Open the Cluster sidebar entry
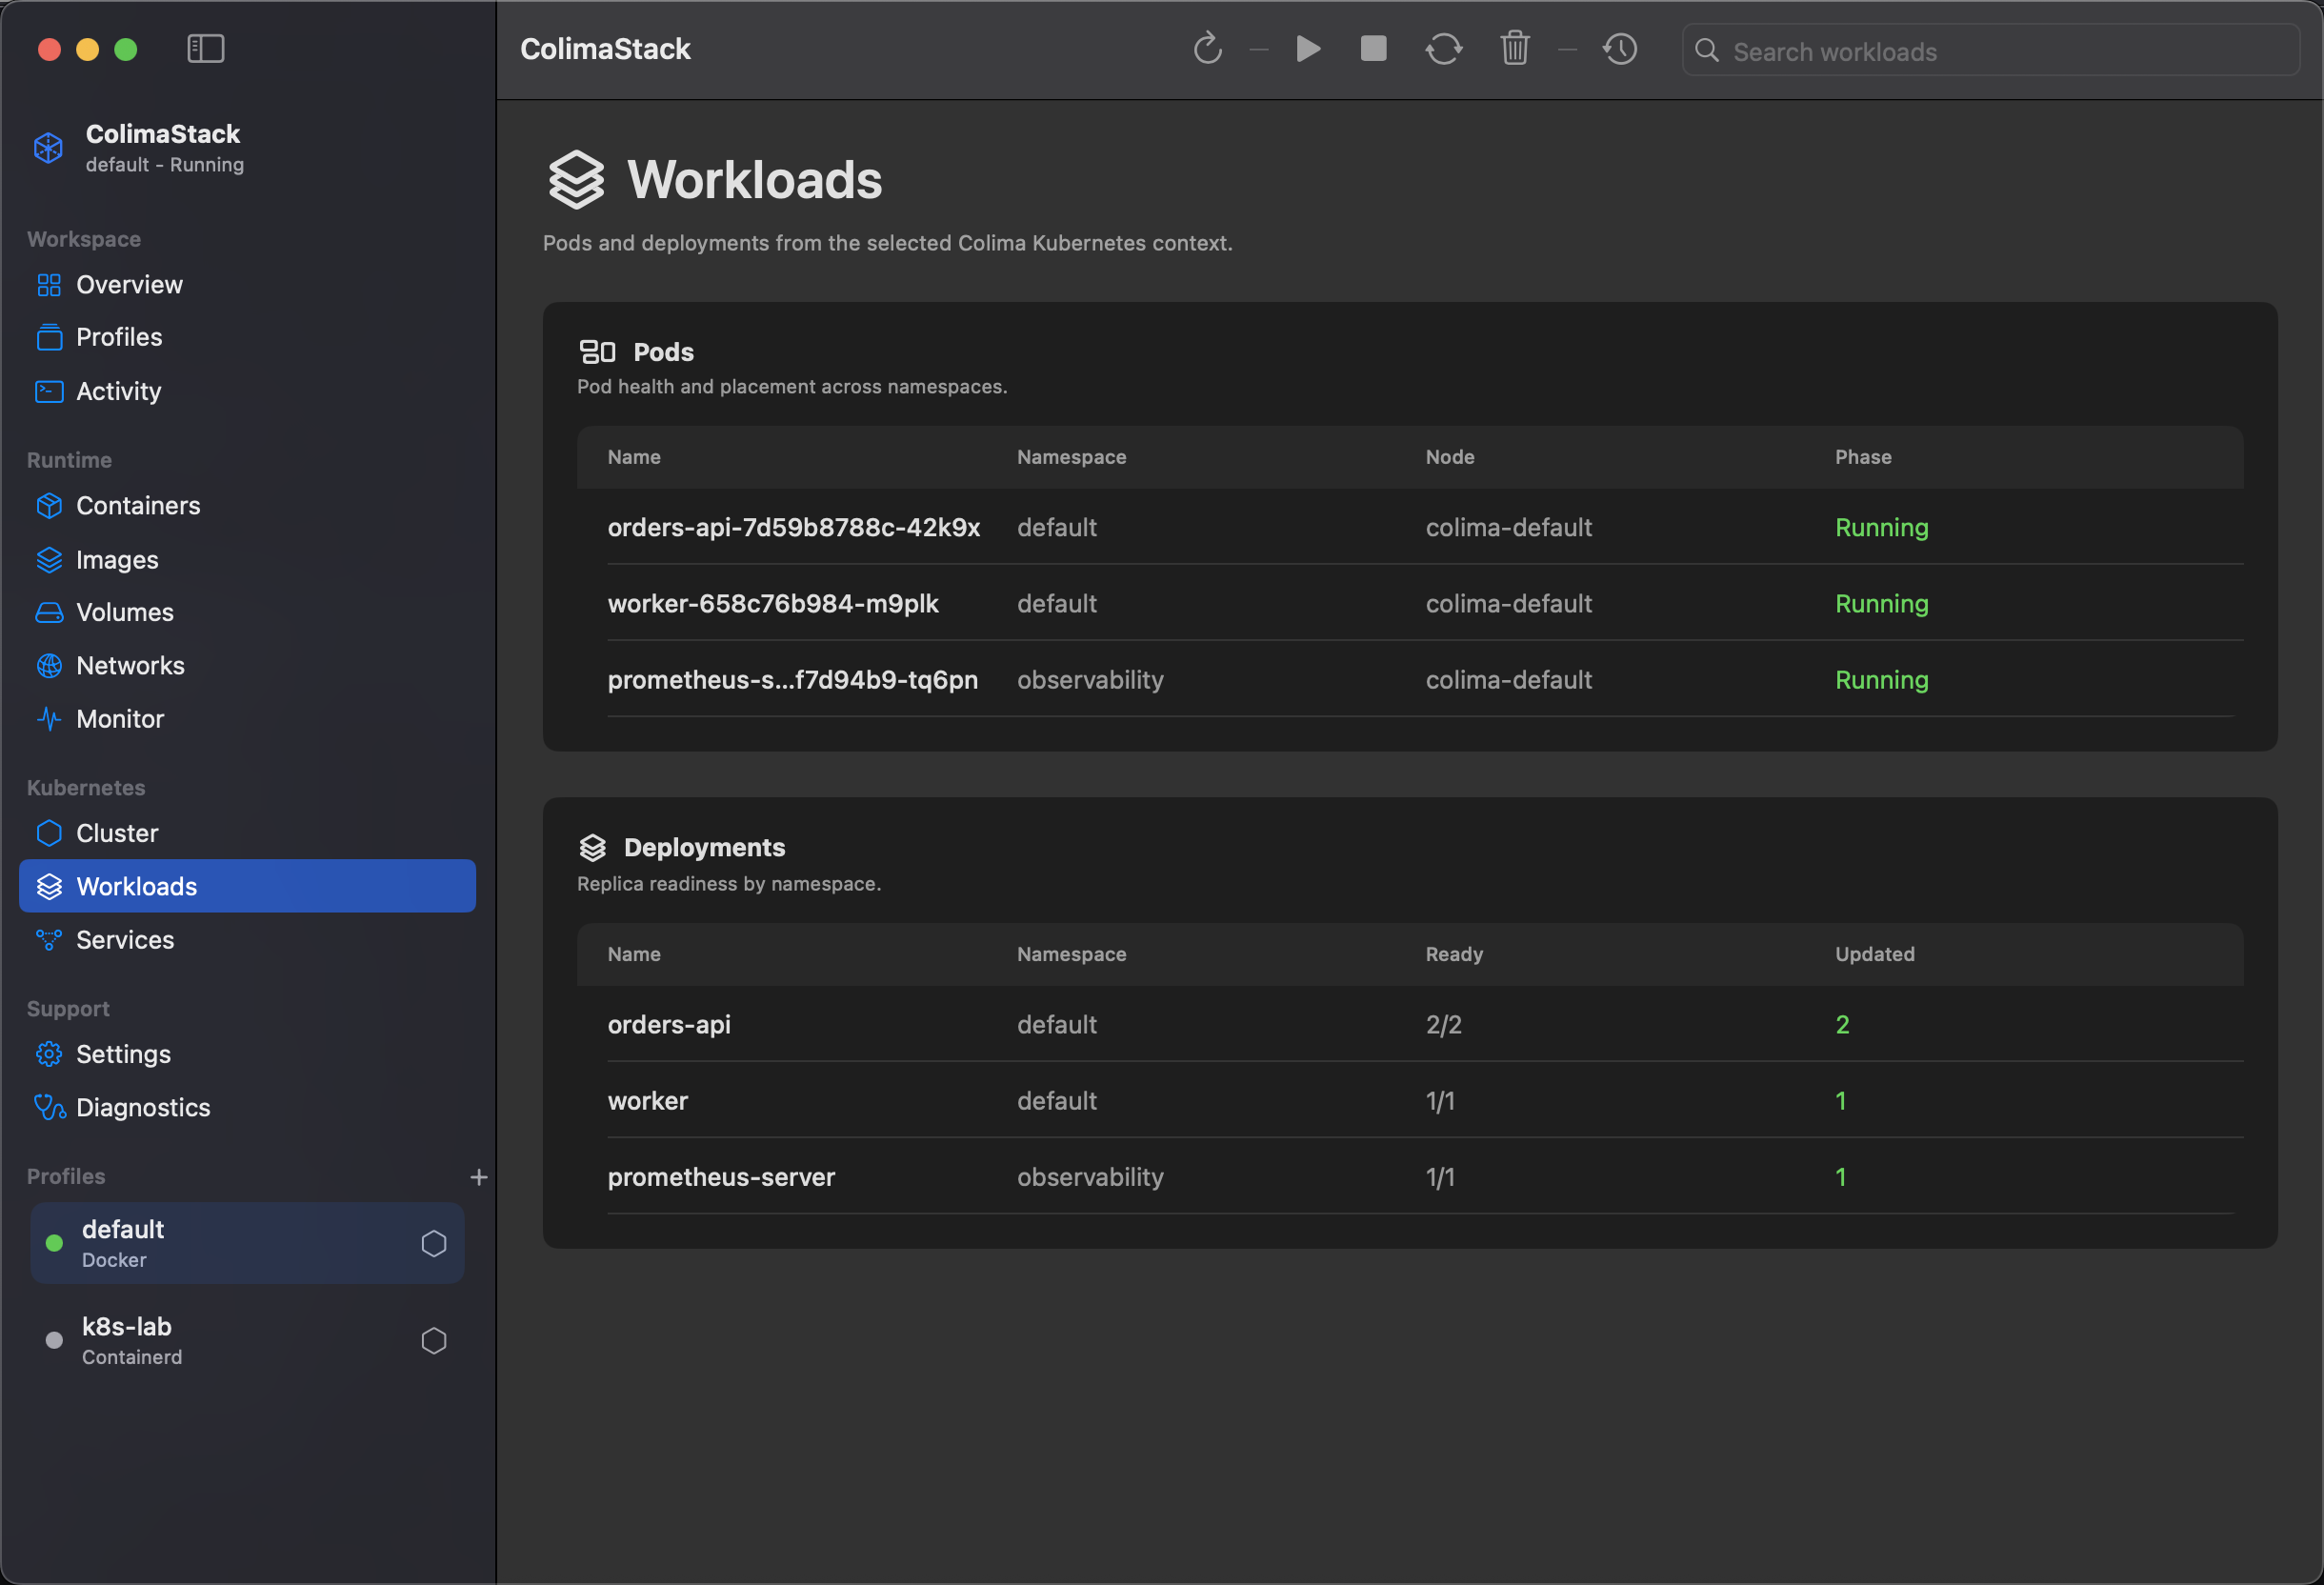This screenshot has height=1585, width=2324. tap(247, 833)
